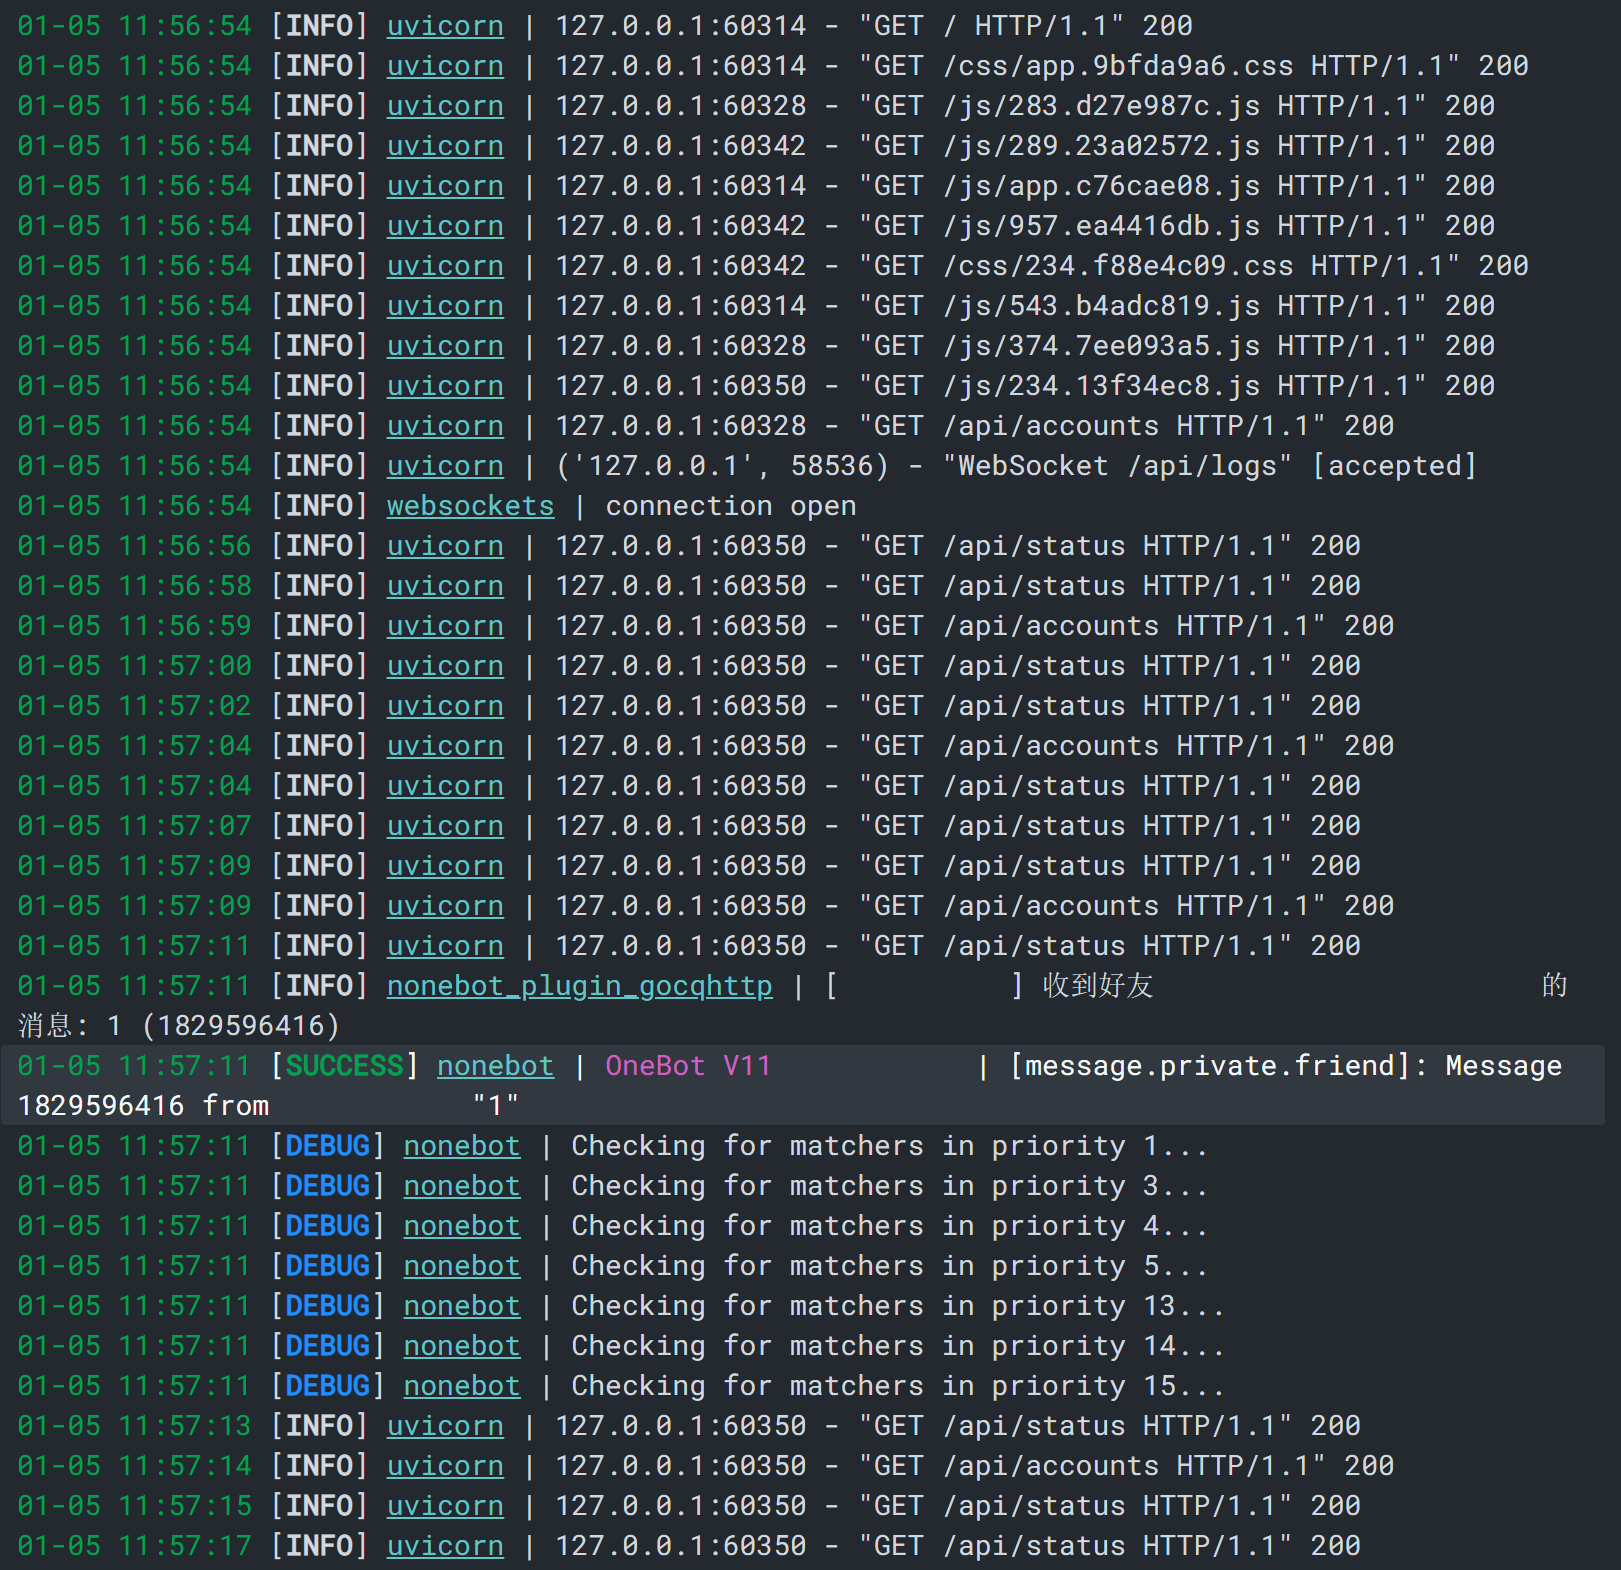Click uvicorn link on 234.13f34ec8.js line
The width and height of the screenshot is (1621, 1570).
[445, 386]
